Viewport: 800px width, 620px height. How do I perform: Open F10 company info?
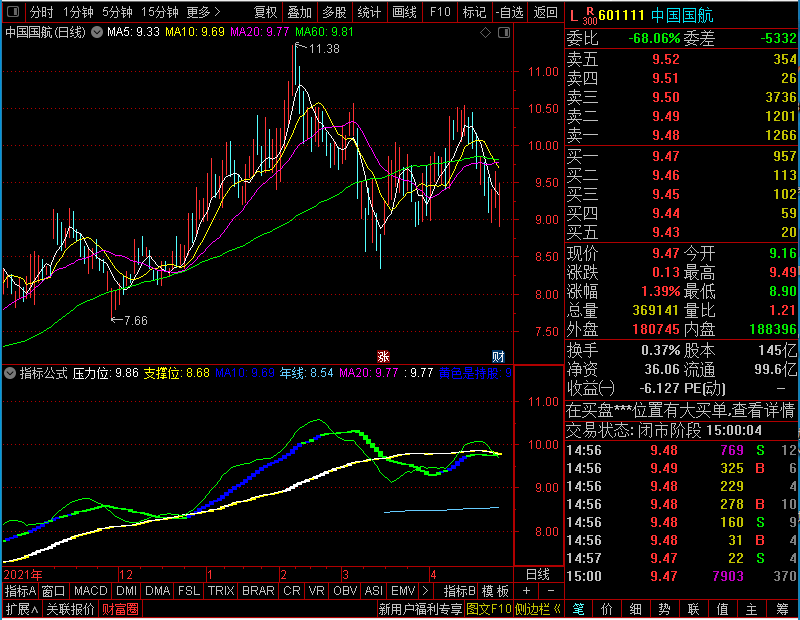pos(440,12)
